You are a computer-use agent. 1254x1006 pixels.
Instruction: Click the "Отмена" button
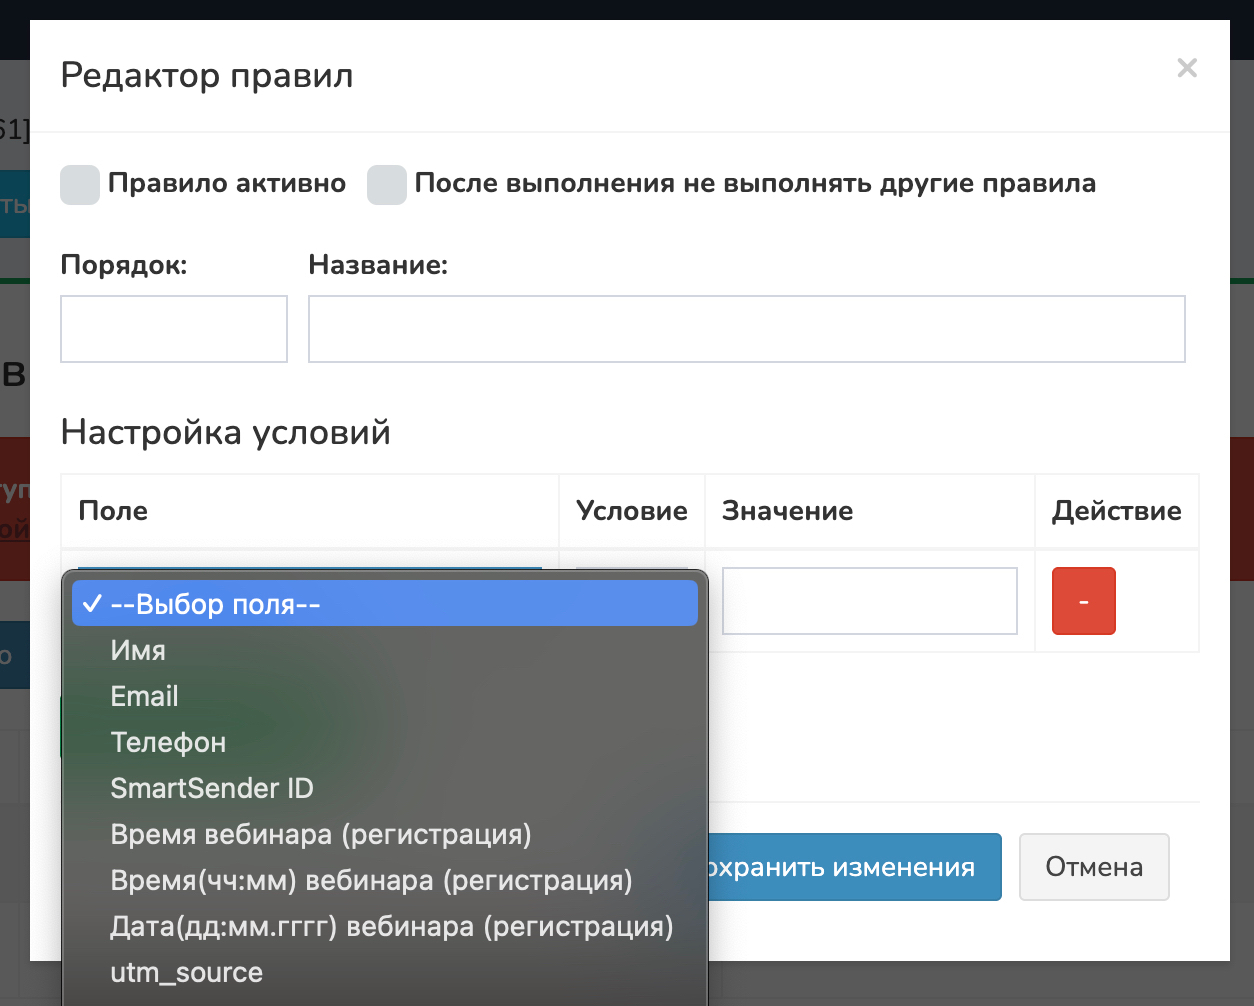point(1093,867)
